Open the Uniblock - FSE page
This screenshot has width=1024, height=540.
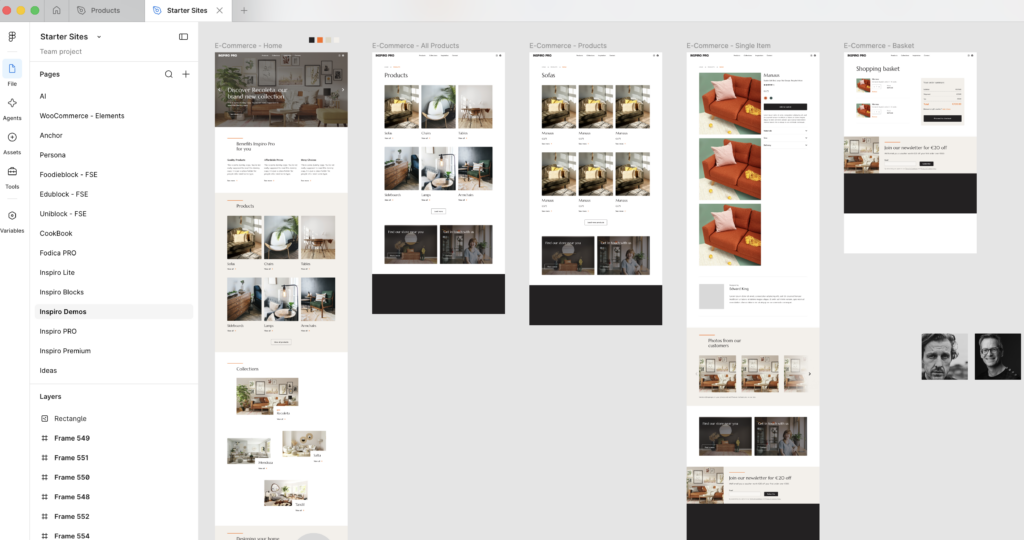[x=63, y=214]
